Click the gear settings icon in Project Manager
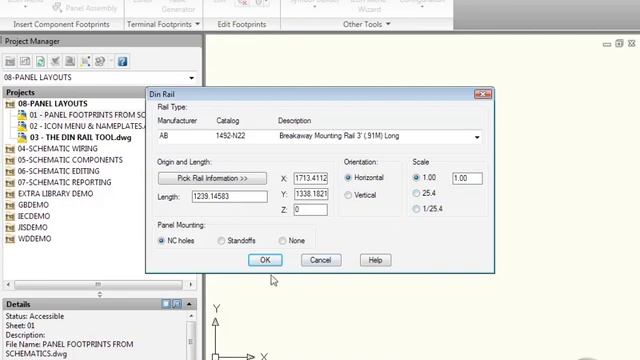Viewport: 640px width, 360px height. pos(100,62)
